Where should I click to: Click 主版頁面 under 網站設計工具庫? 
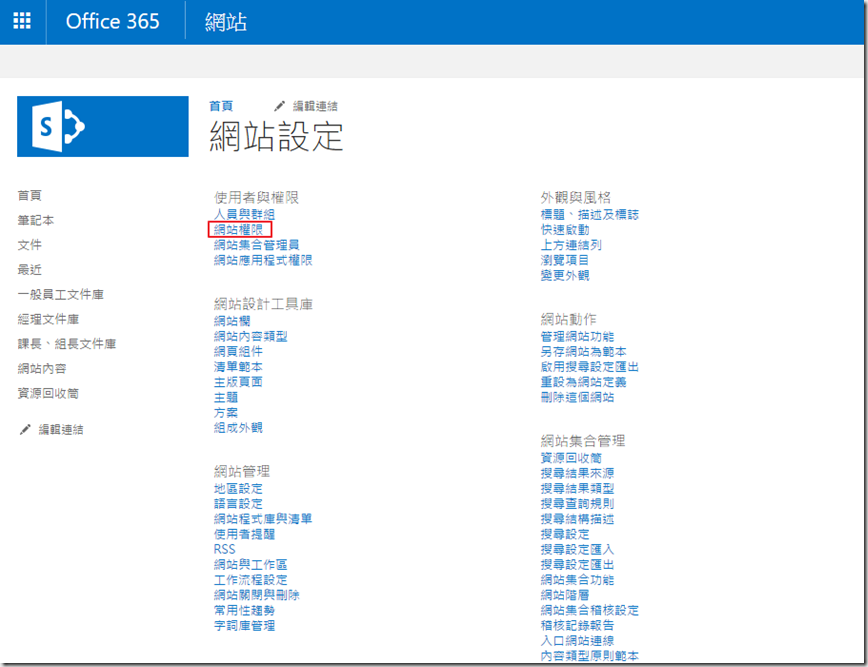[x=238, y=382]
